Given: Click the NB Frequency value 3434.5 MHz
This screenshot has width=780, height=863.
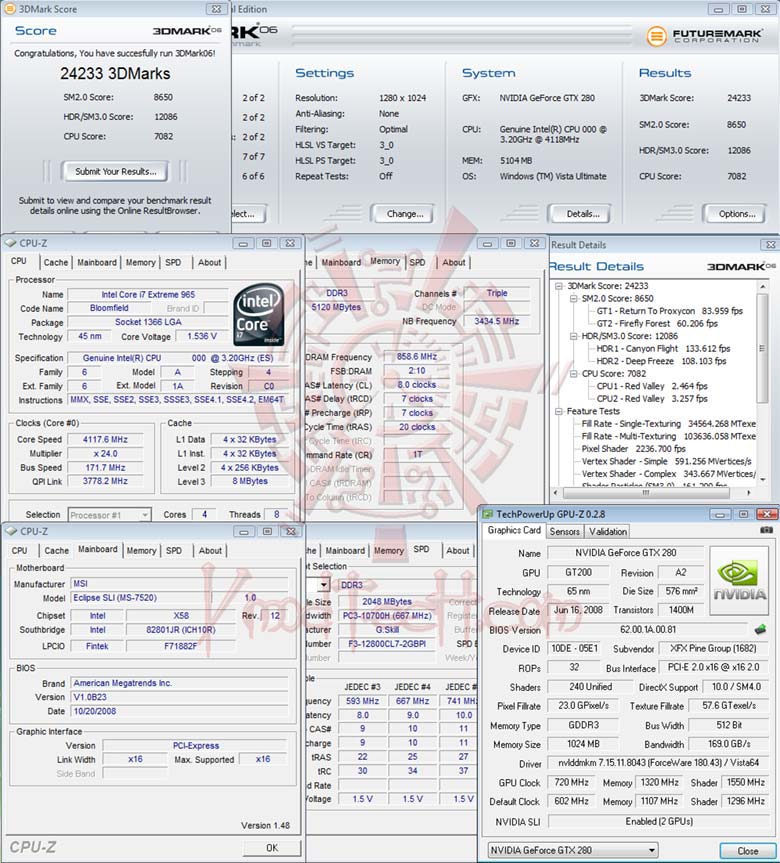Looking at the screenshot, I should [497, 321].
